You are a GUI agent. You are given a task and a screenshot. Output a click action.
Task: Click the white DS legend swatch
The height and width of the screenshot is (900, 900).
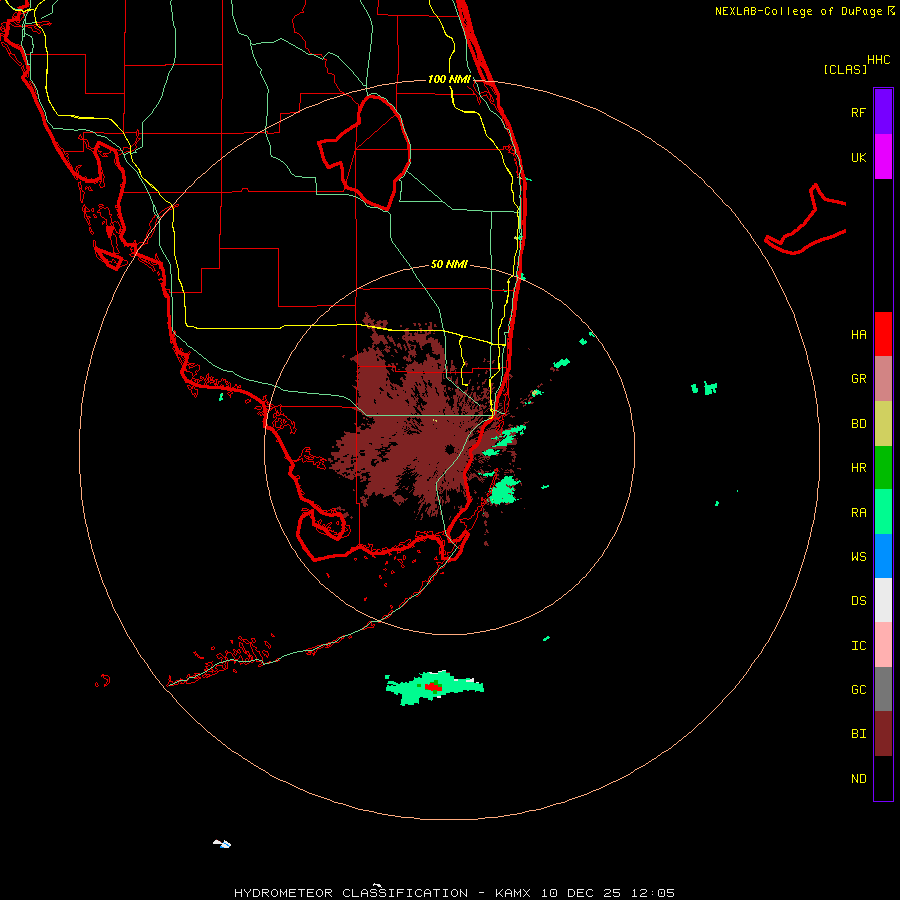coord(883,600)
